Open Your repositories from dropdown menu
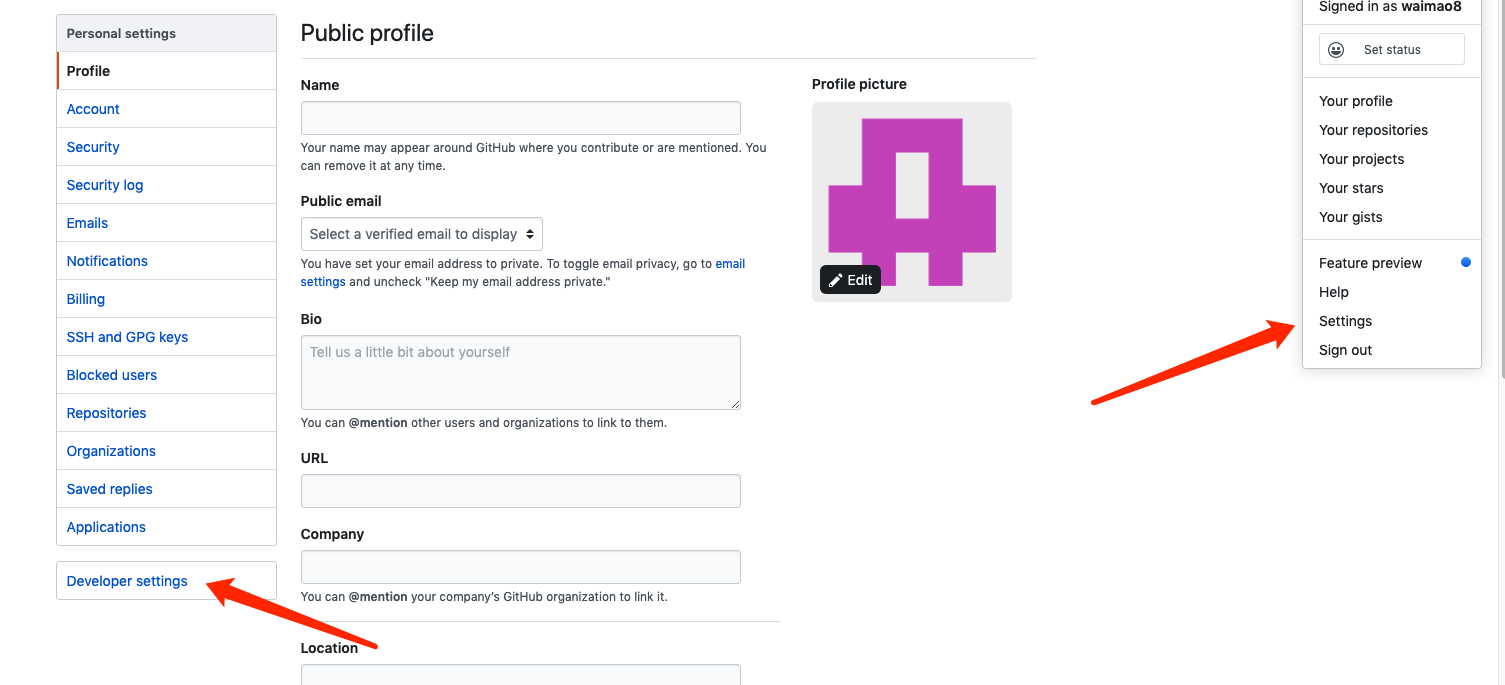 1373,130
